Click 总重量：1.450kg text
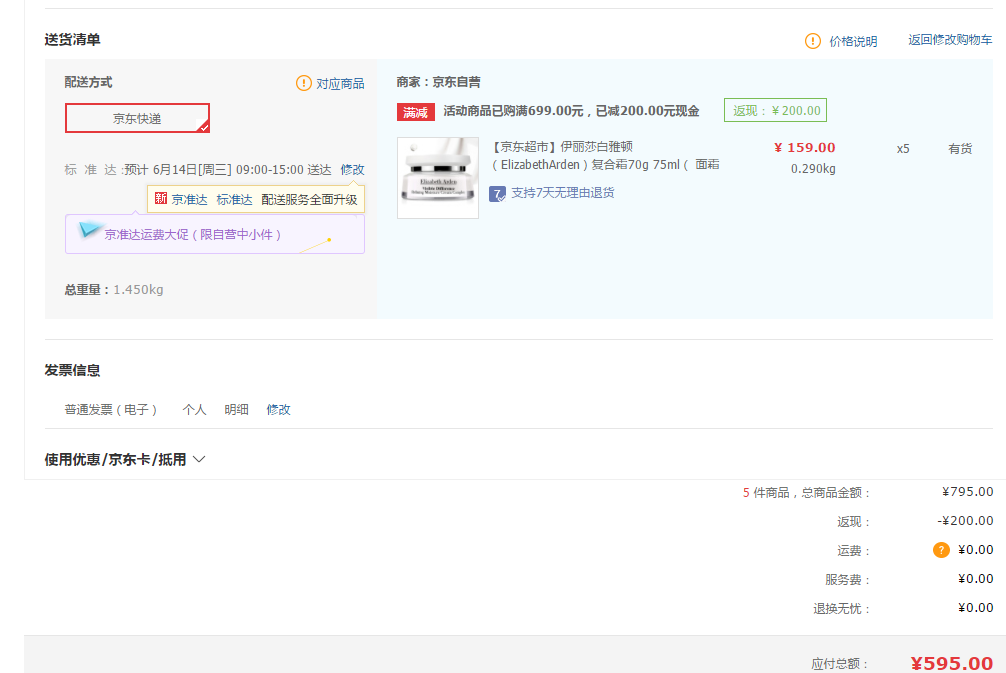This screenshot has width=1006, height=673. click(x=114, y=289)
